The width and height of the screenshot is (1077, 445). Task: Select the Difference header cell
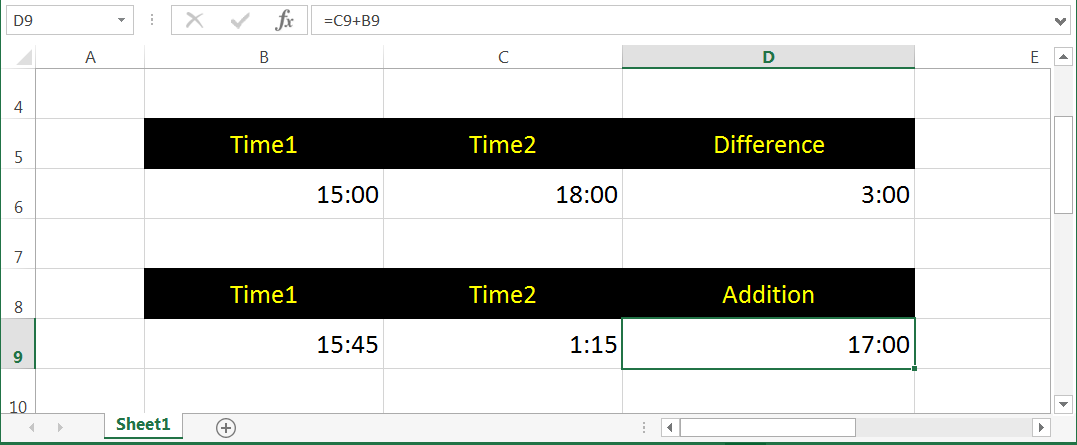click(x=768, y=144)
